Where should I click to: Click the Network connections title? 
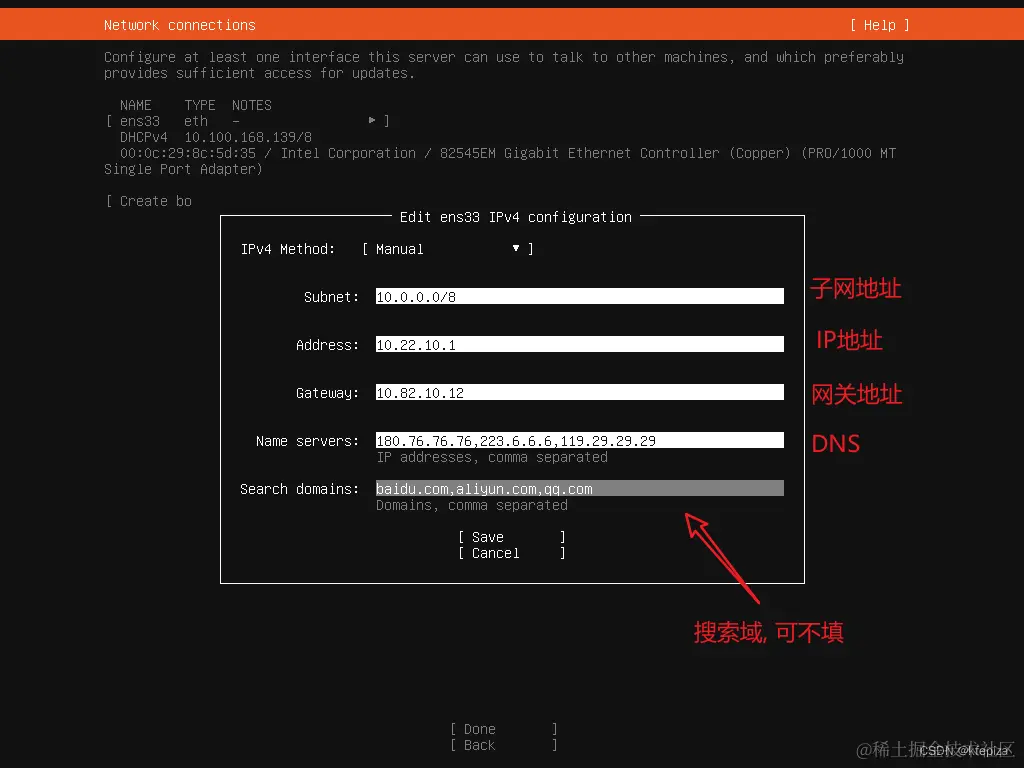click(x=180, y=25)
